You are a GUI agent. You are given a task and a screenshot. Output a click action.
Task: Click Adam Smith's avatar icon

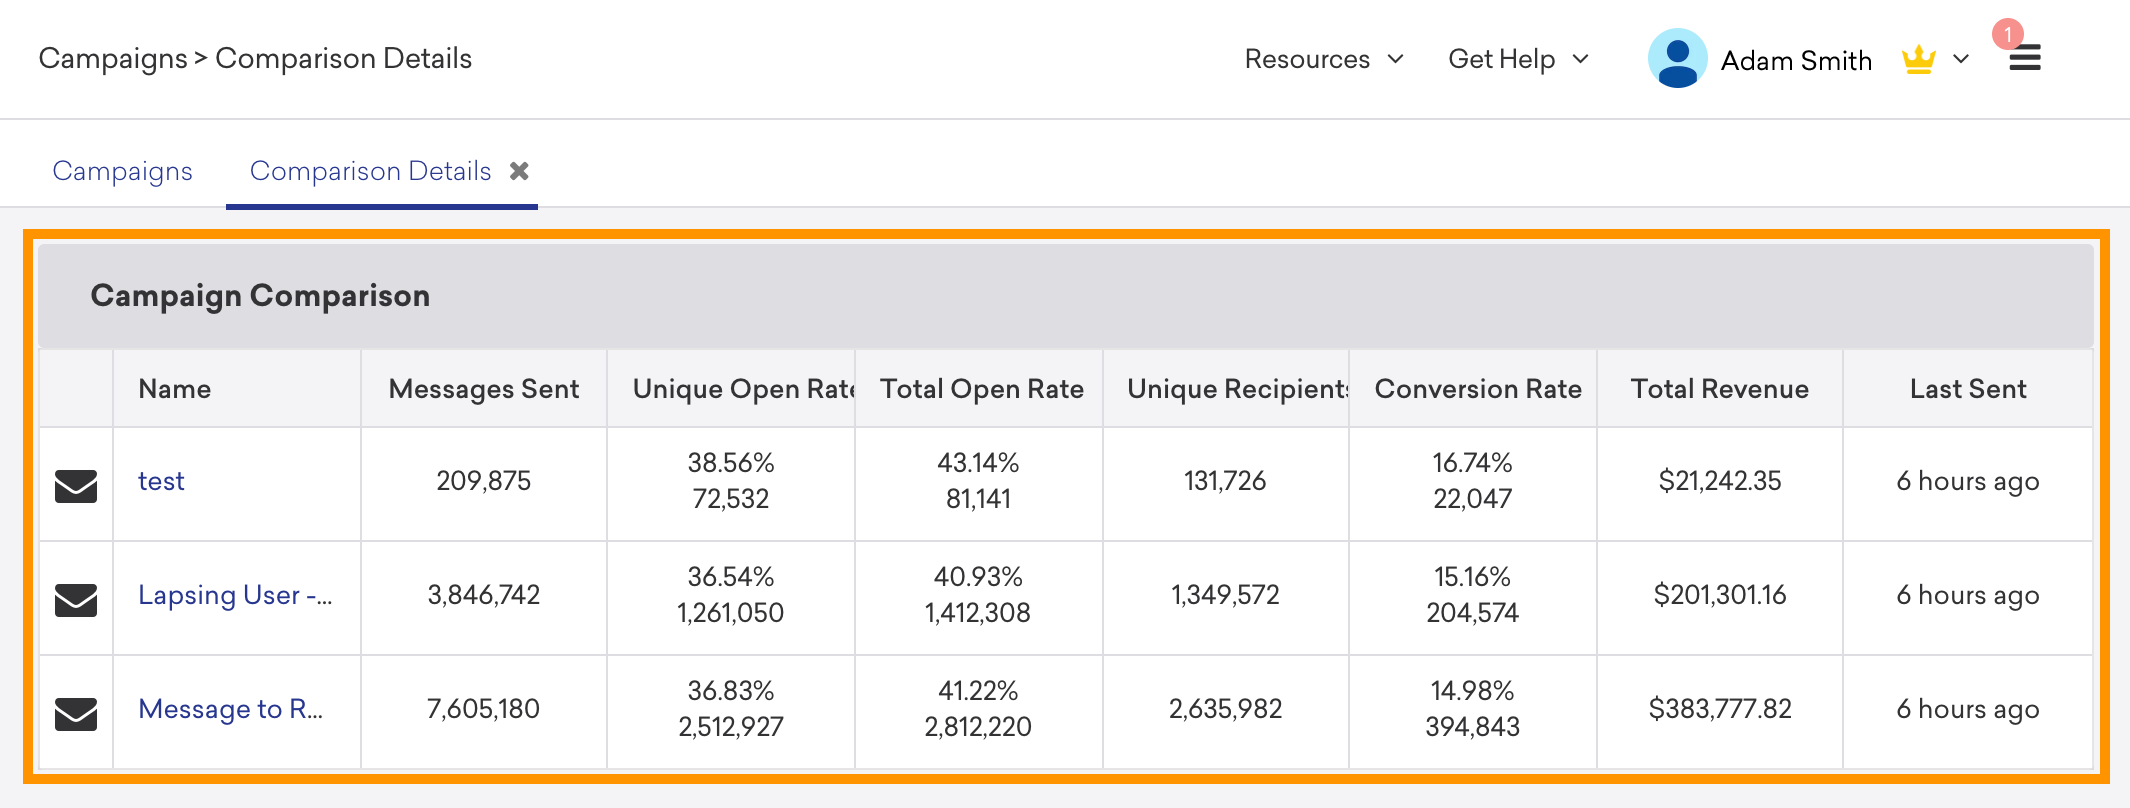(x=1677, y=58)
